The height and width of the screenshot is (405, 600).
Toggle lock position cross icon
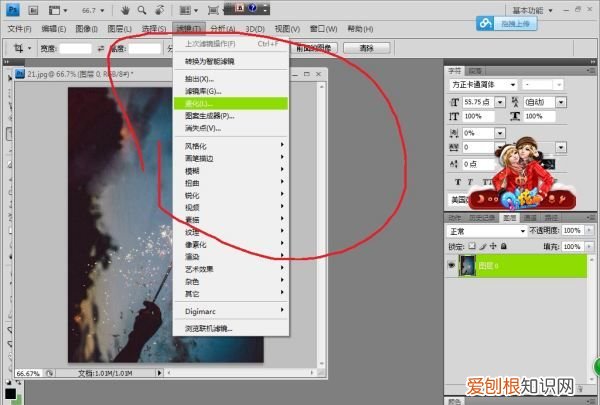493,246
